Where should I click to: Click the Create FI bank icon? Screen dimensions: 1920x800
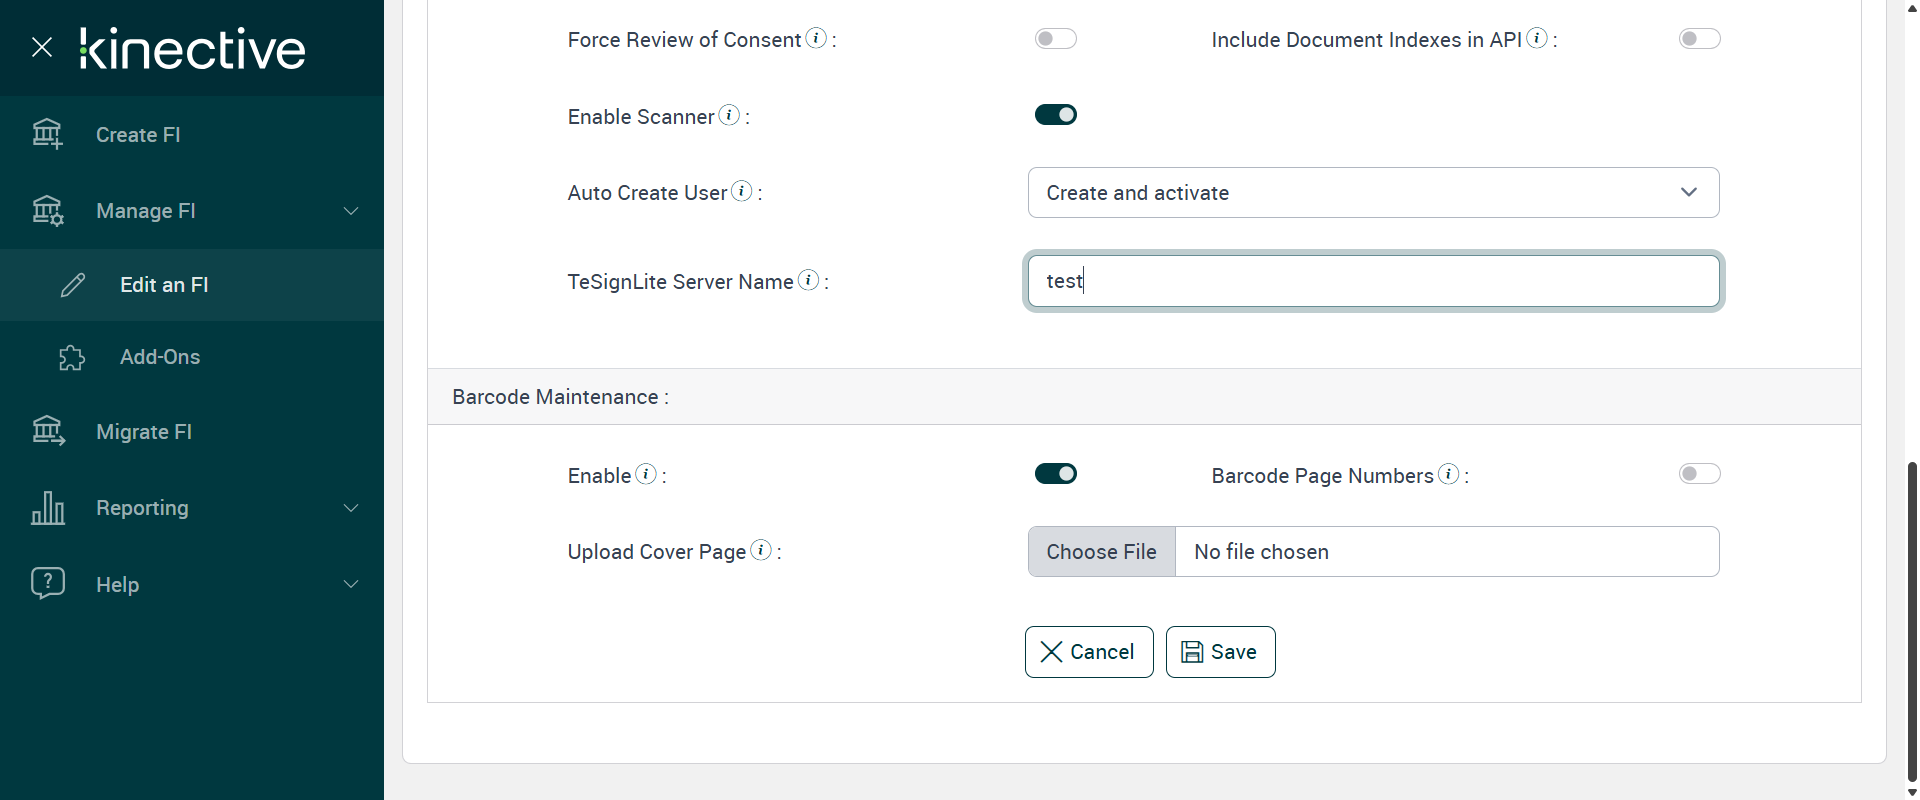(x=47, y=134)
